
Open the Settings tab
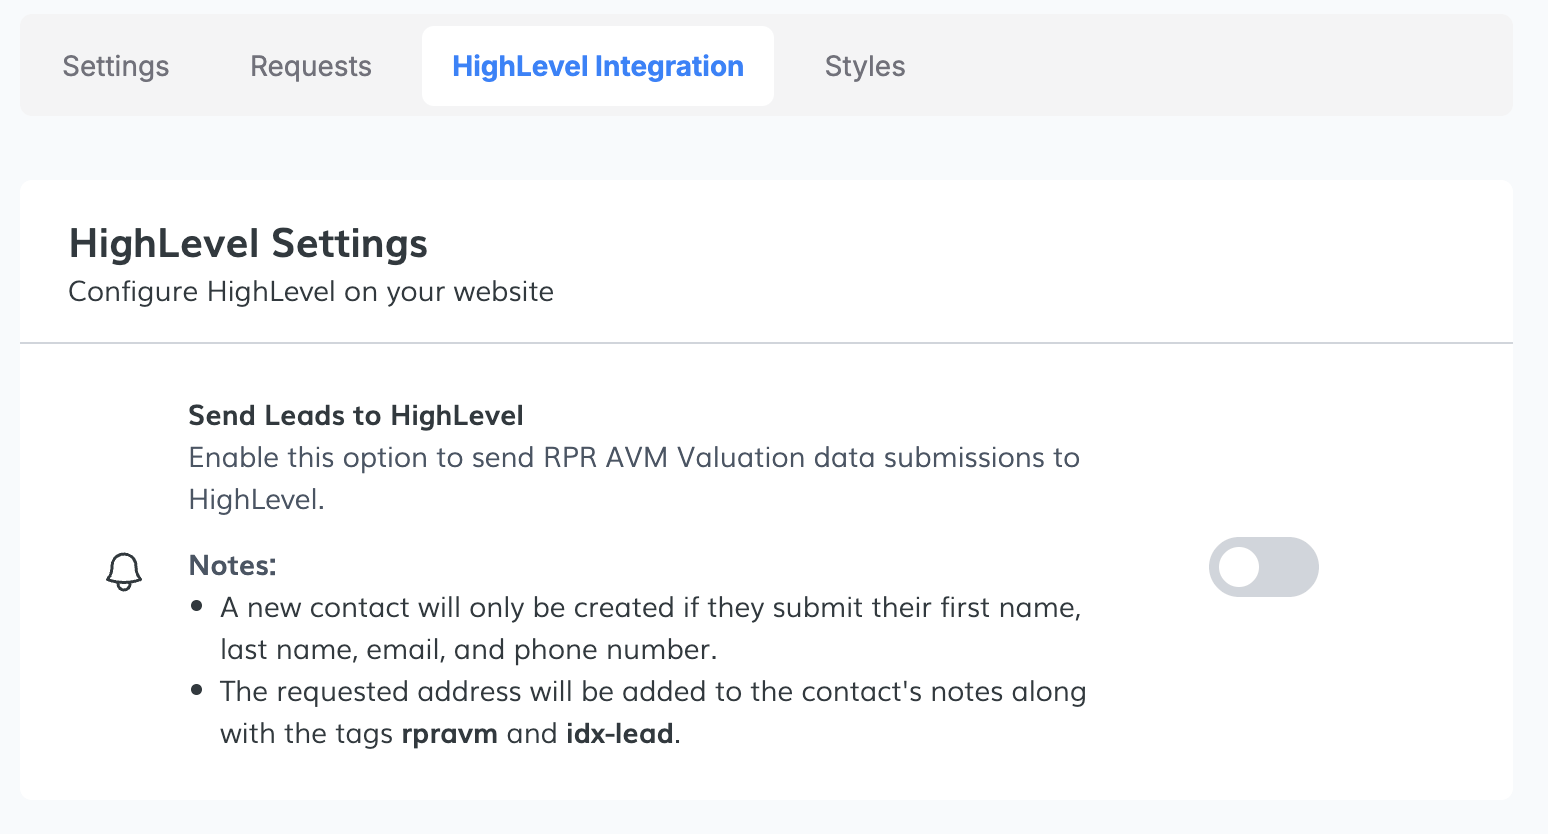116,66
